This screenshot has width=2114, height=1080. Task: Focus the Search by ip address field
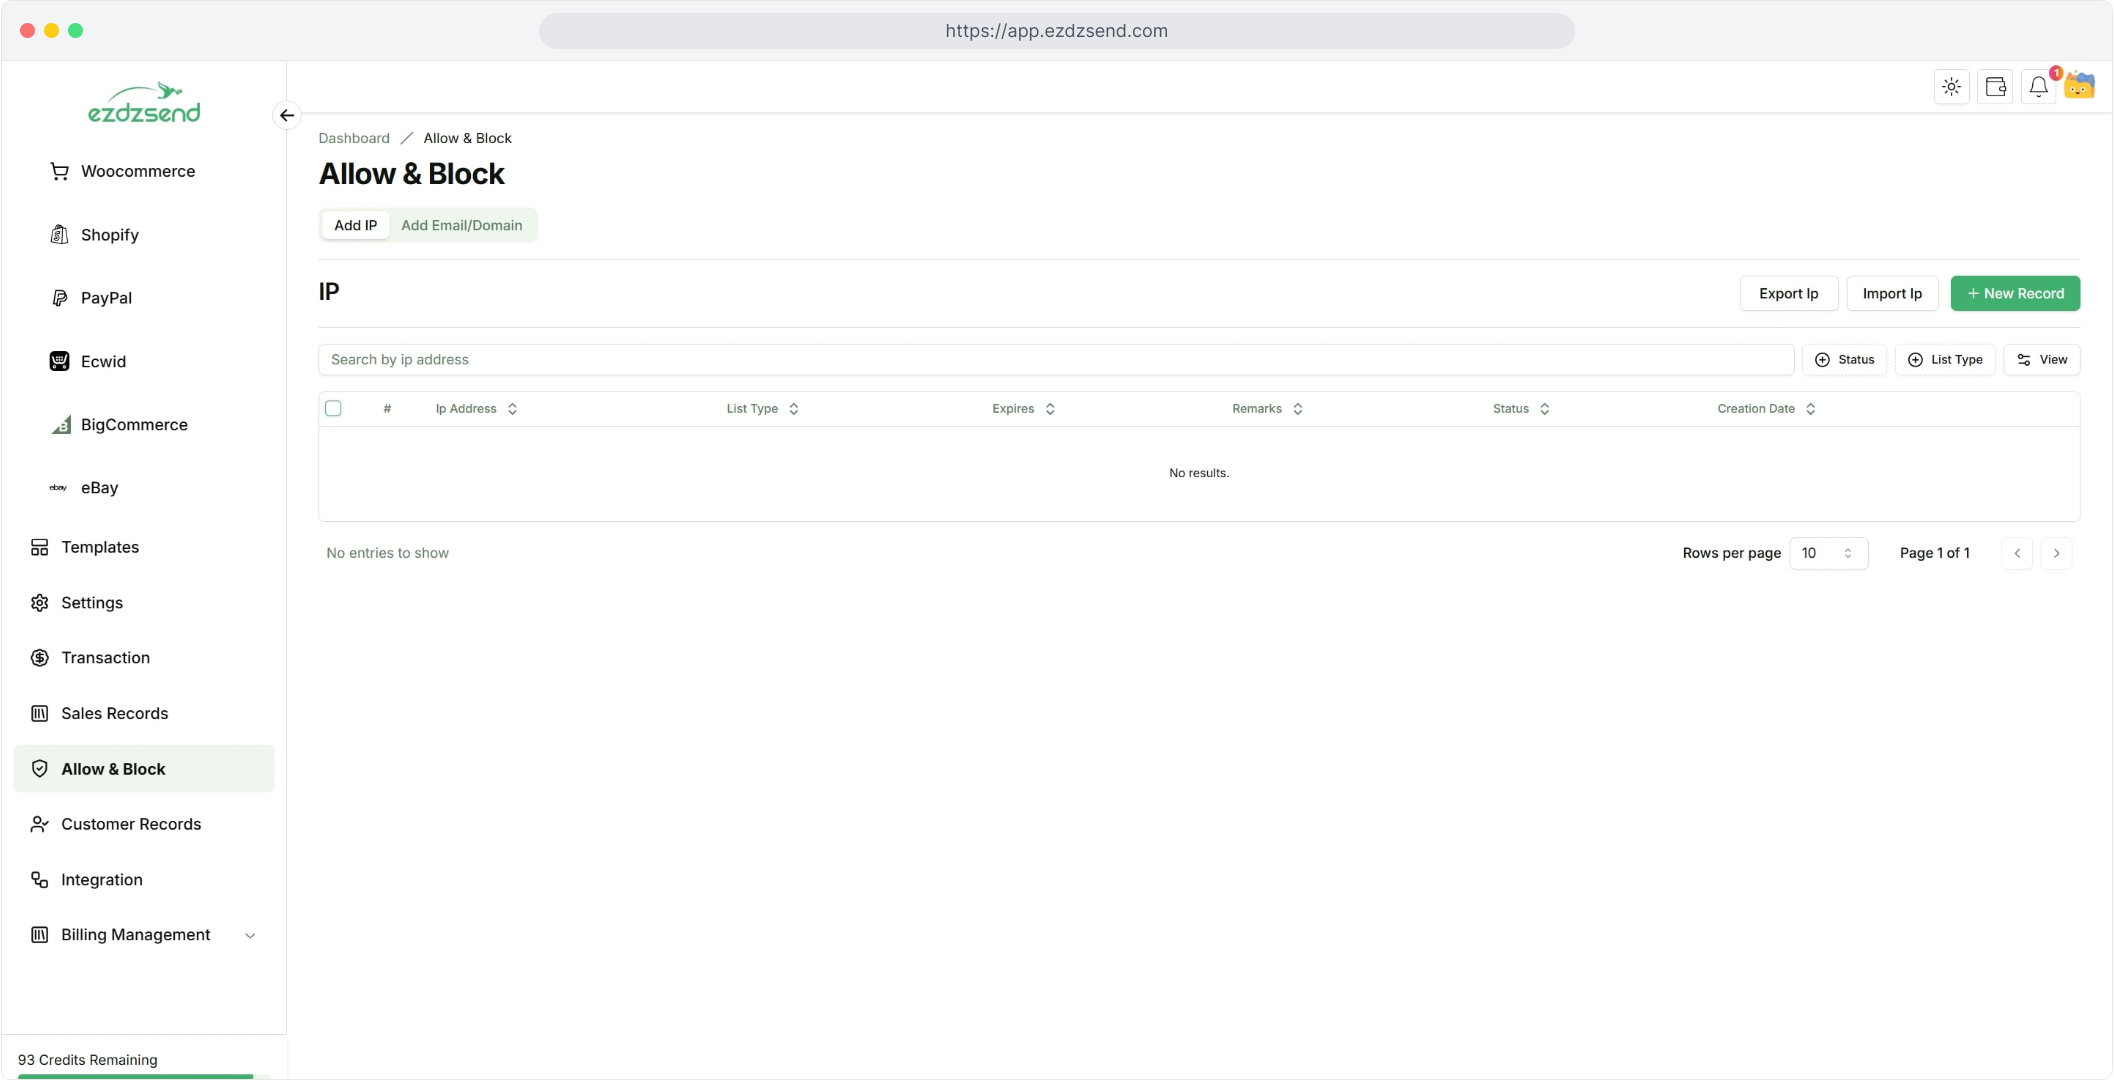coord(1055,360)
